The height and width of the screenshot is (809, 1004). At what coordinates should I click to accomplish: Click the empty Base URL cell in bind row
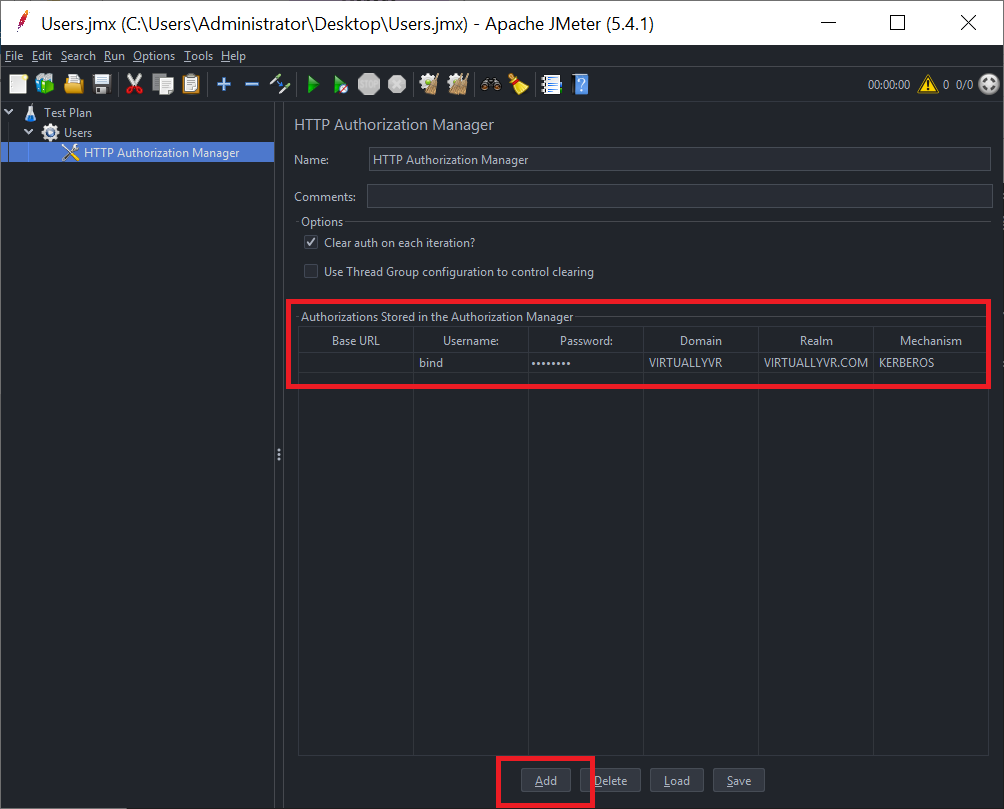tap(355, 363)
